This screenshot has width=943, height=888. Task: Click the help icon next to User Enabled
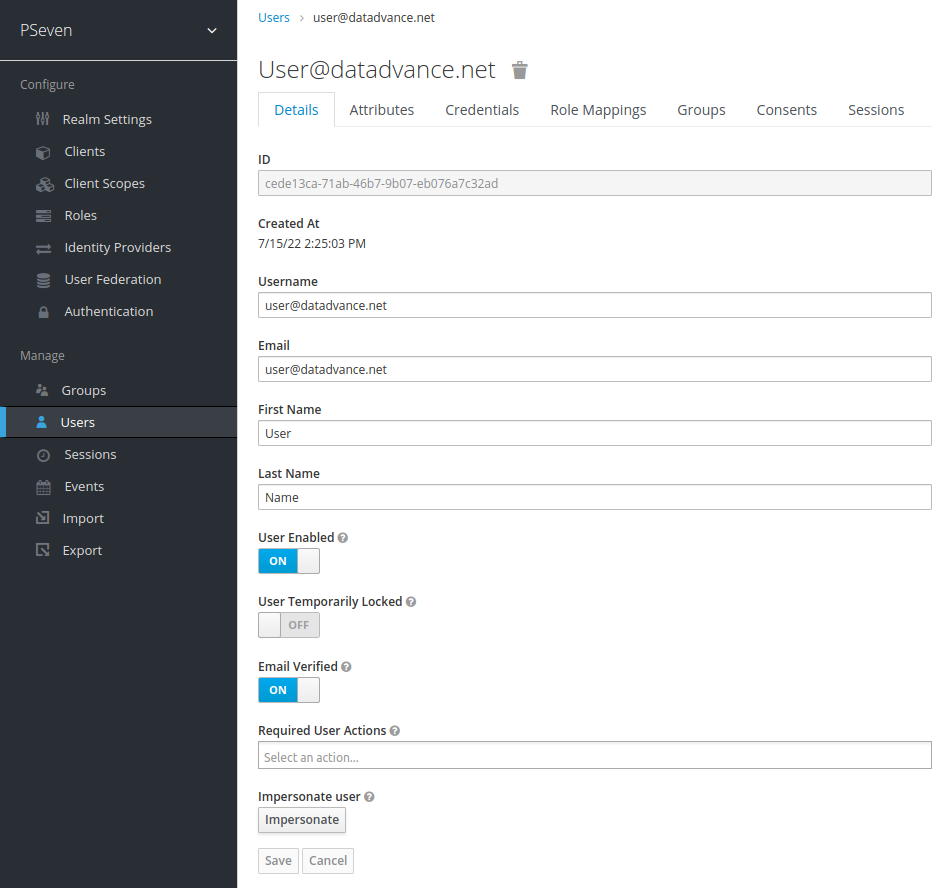point(343,537)
